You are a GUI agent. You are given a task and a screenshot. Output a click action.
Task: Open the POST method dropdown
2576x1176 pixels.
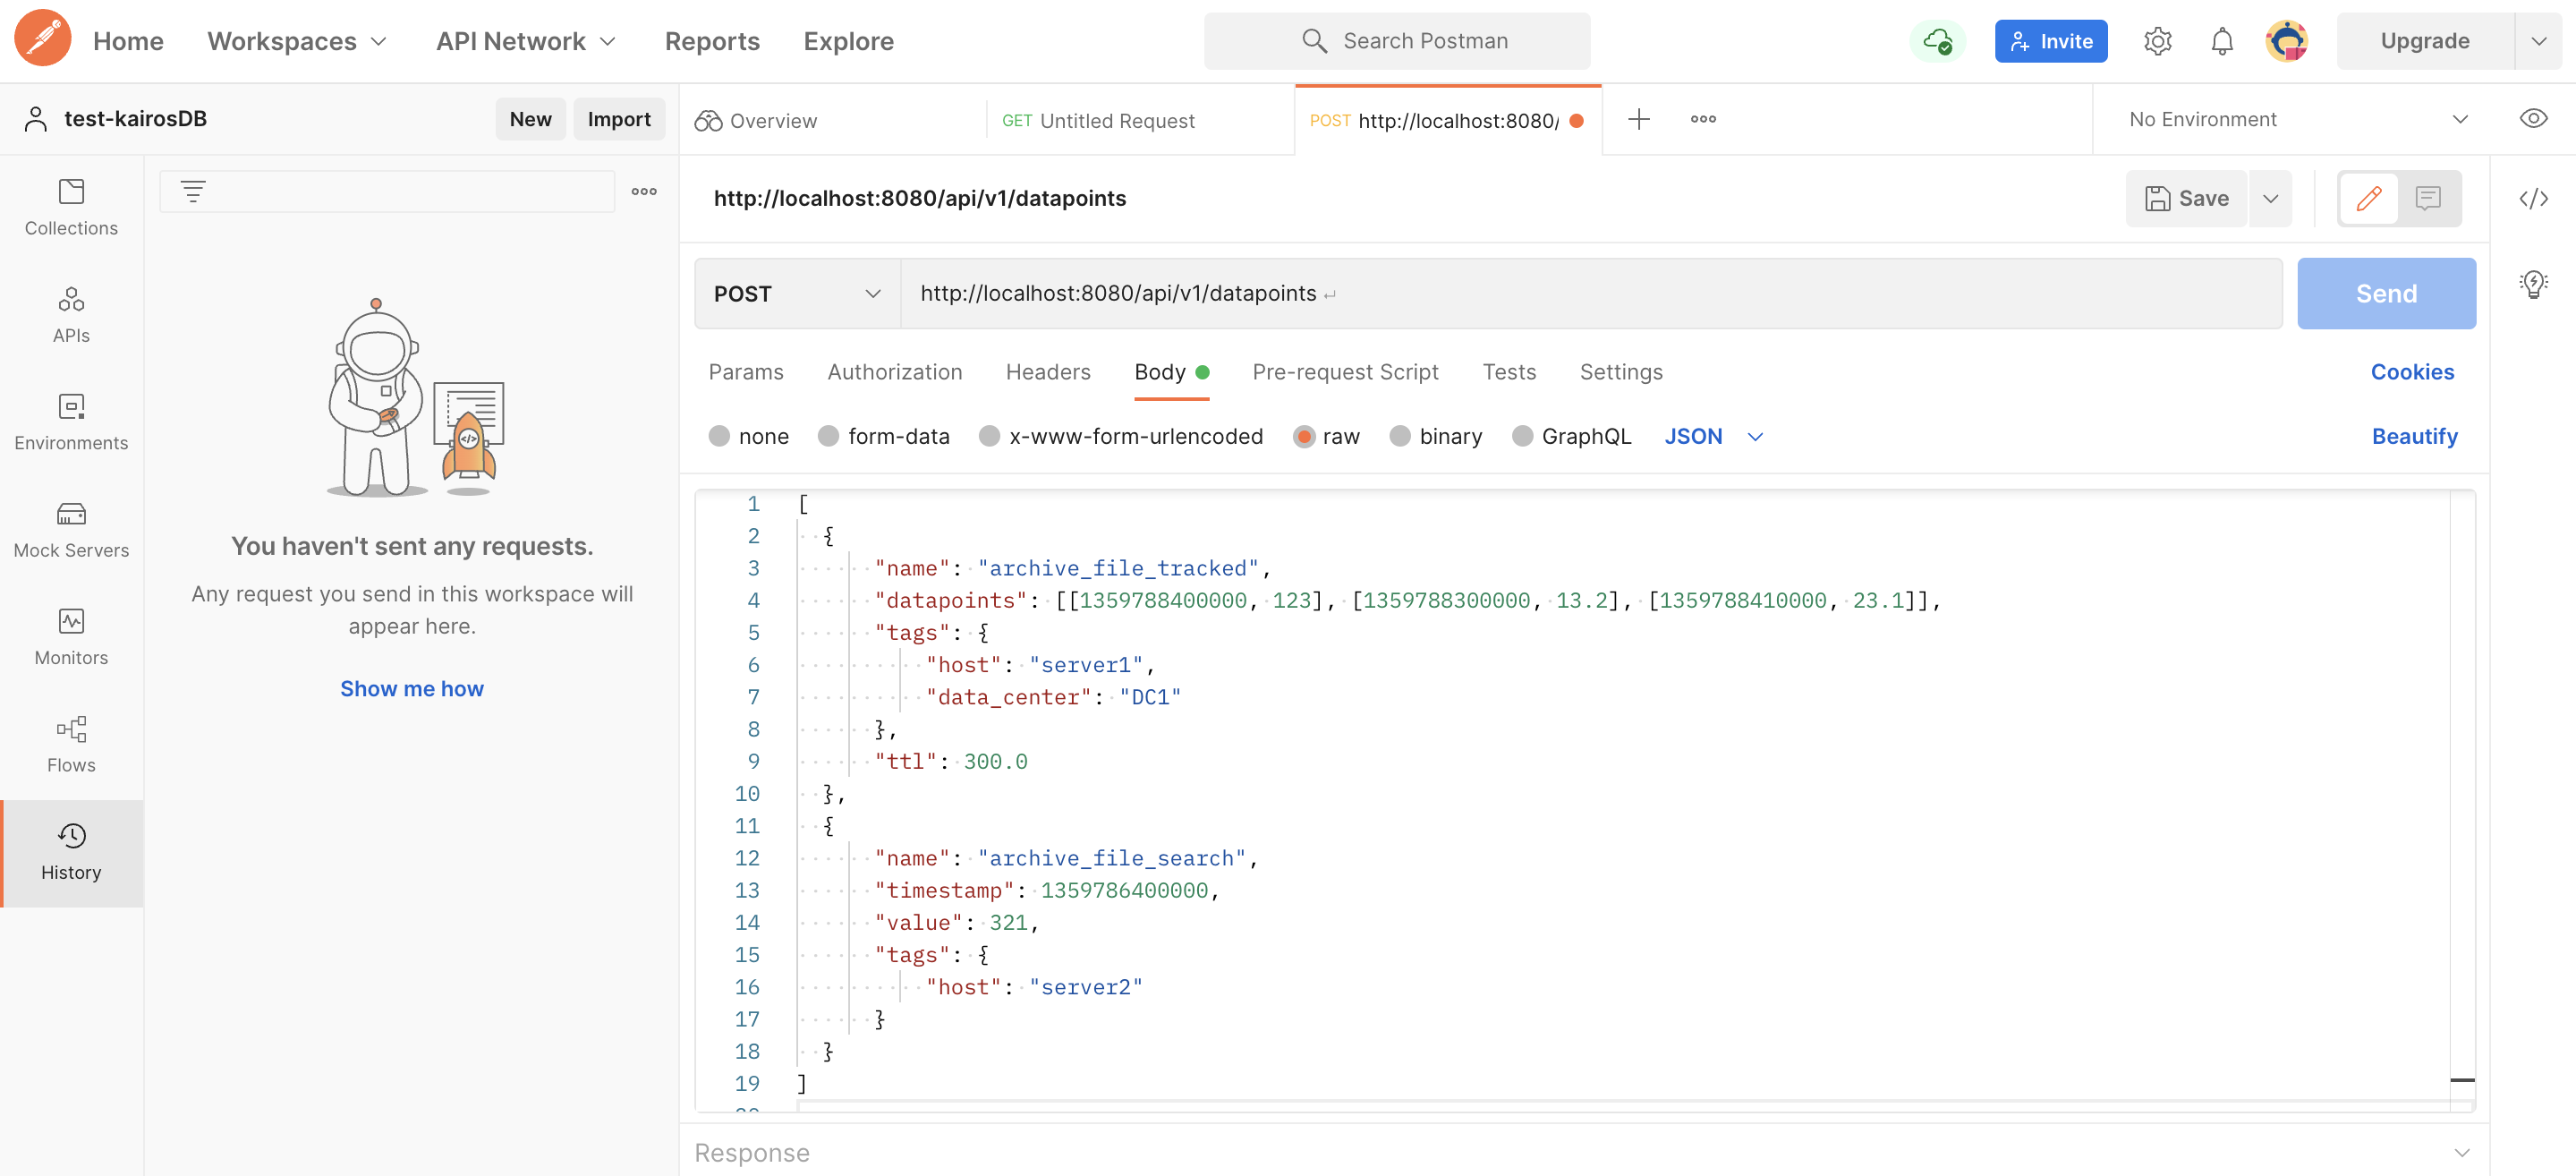(x=797, y=294)
